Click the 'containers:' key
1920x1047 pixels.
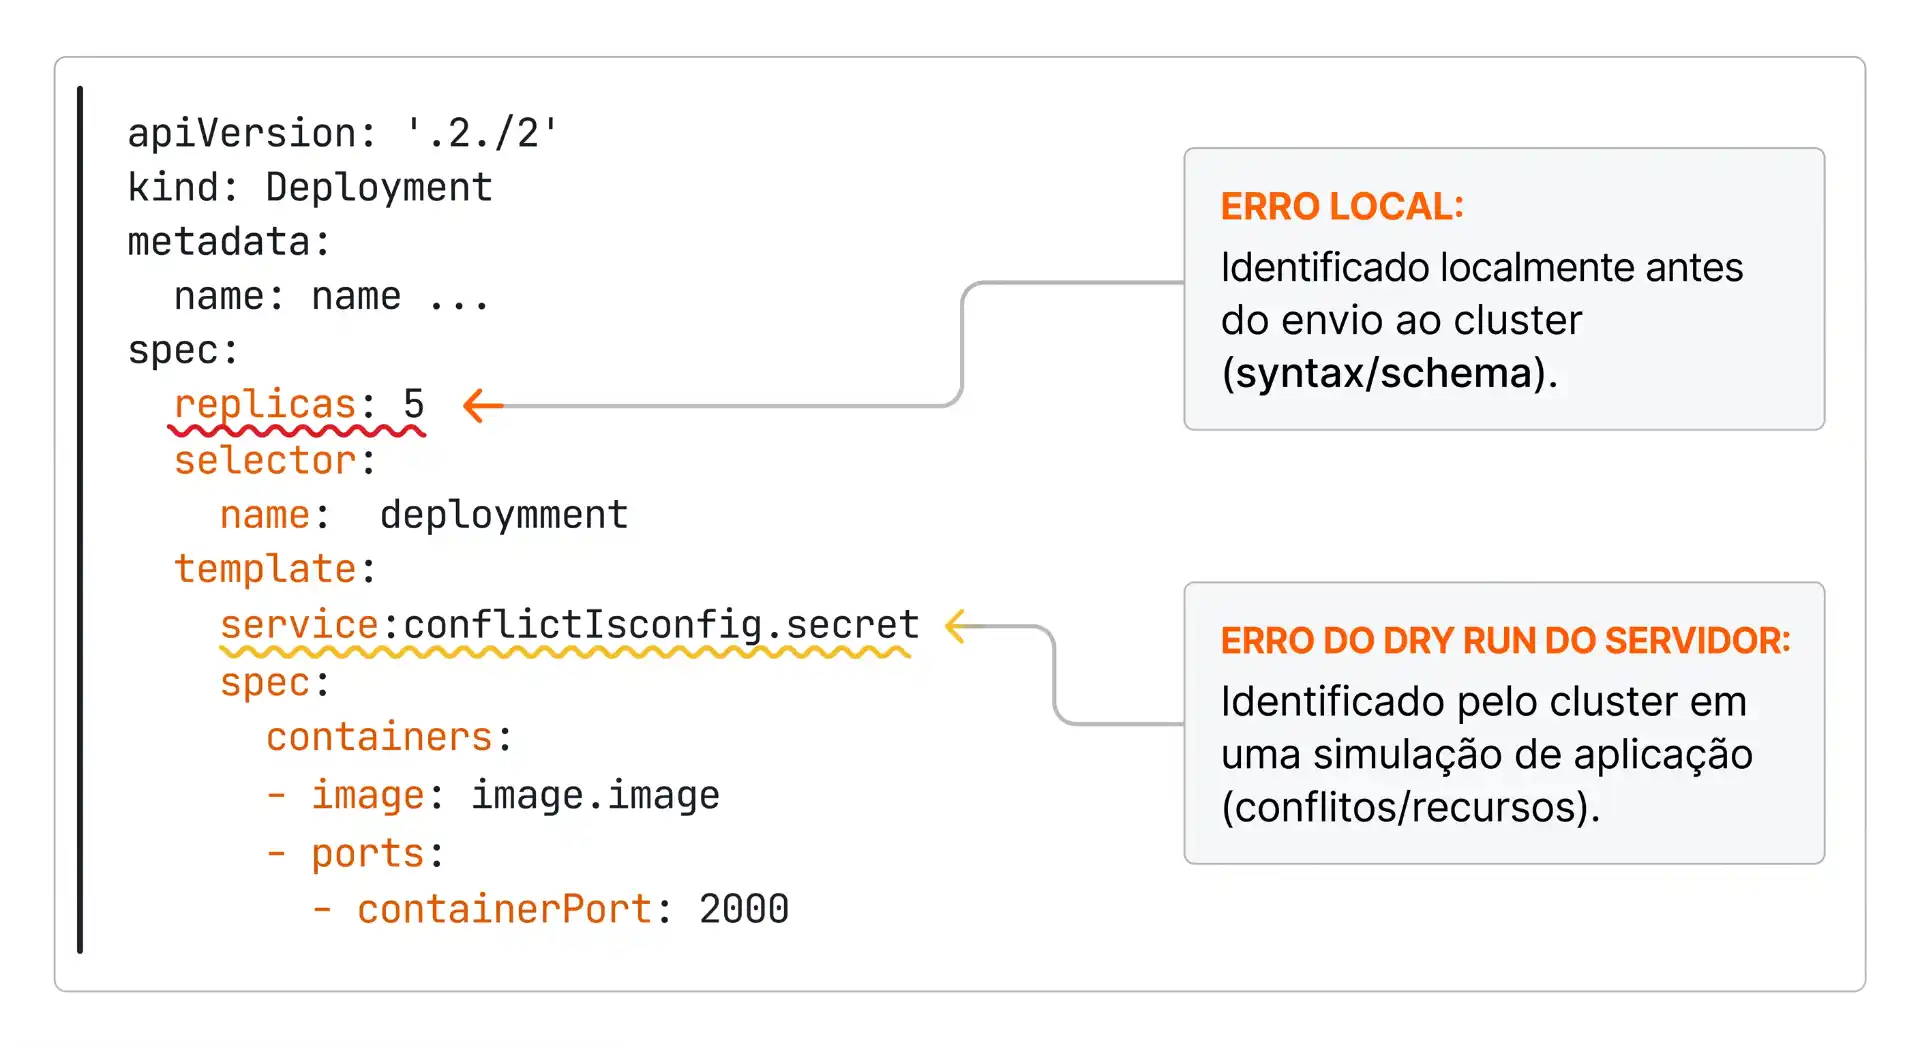point(389,738)
